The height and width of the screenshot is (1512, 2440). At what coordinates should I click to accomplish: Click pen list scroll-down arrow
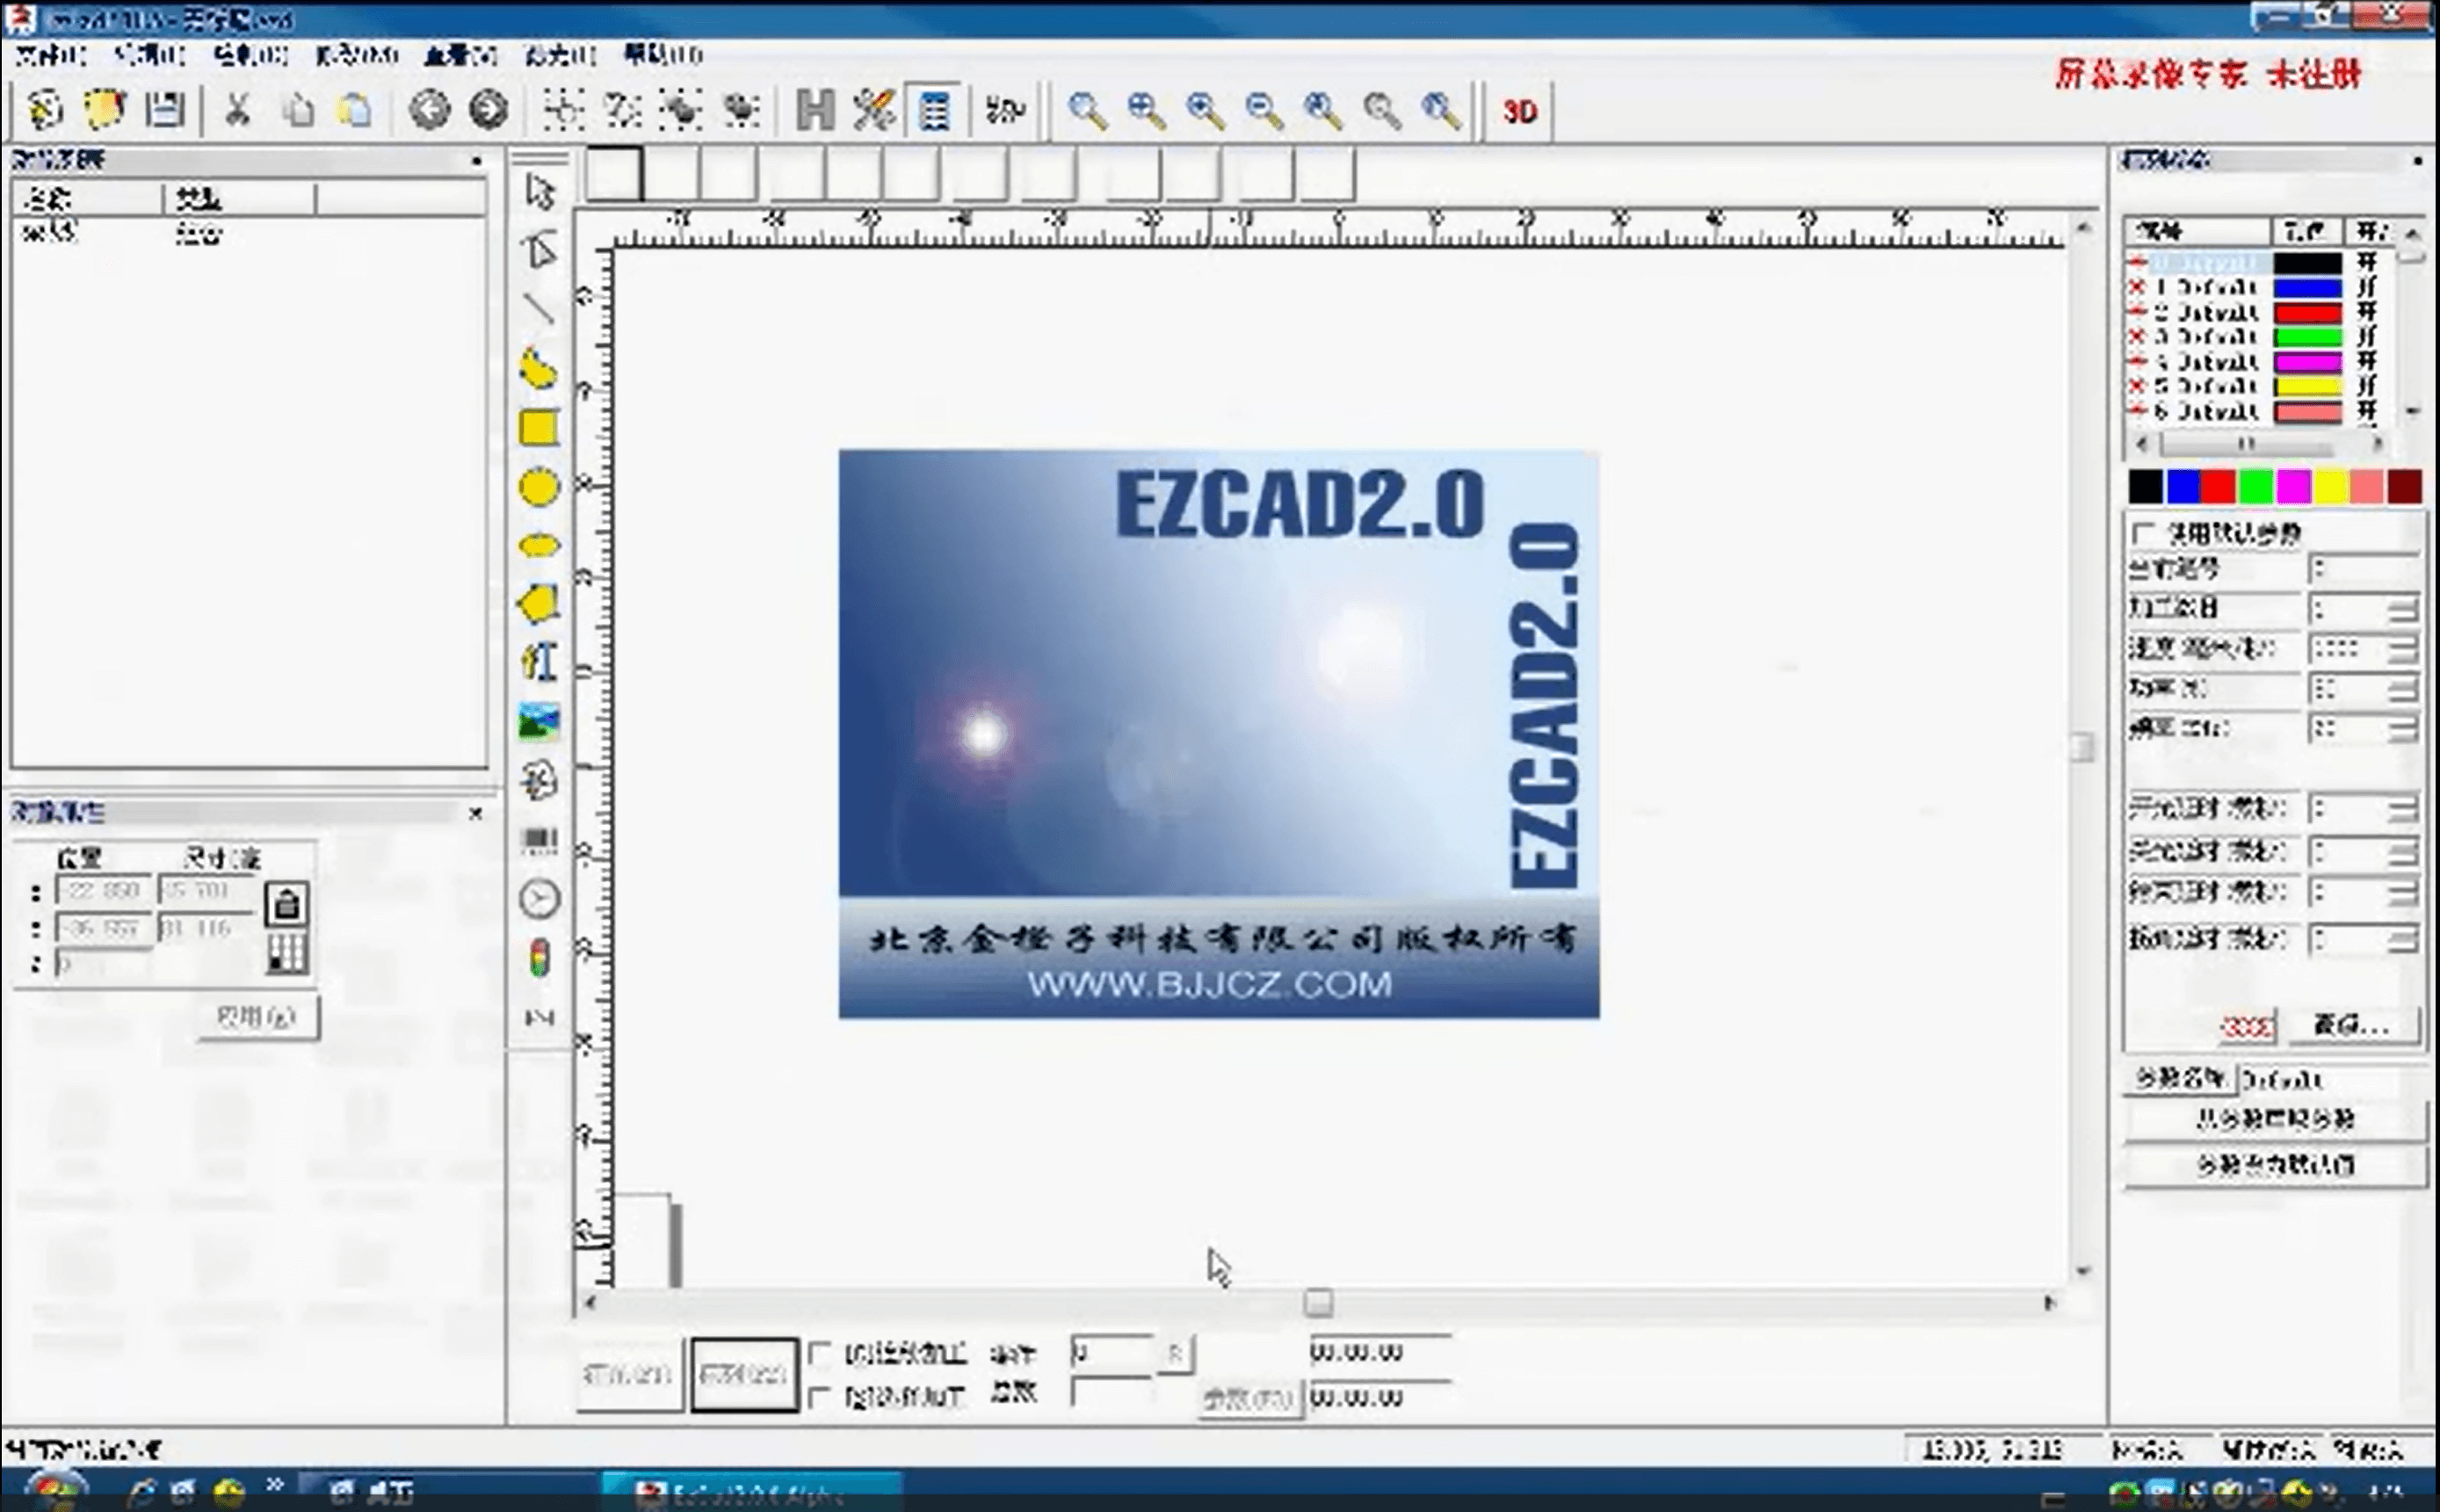point(2413,411)
